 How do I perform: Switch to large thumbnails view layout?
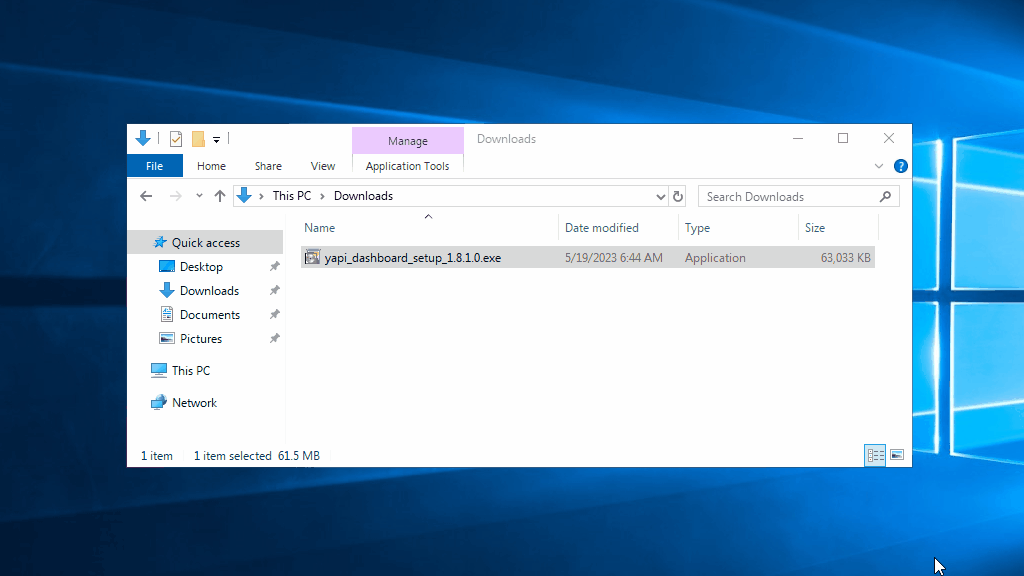(x=897, y=455)
